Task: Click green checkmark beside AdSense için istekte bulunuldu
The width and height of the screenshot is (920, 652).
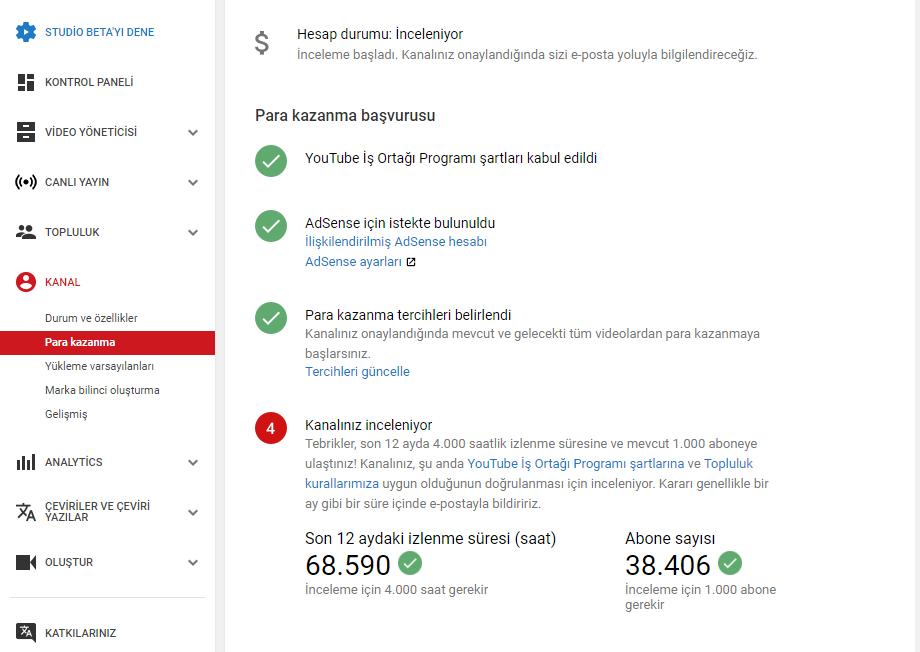Action: 271,226
